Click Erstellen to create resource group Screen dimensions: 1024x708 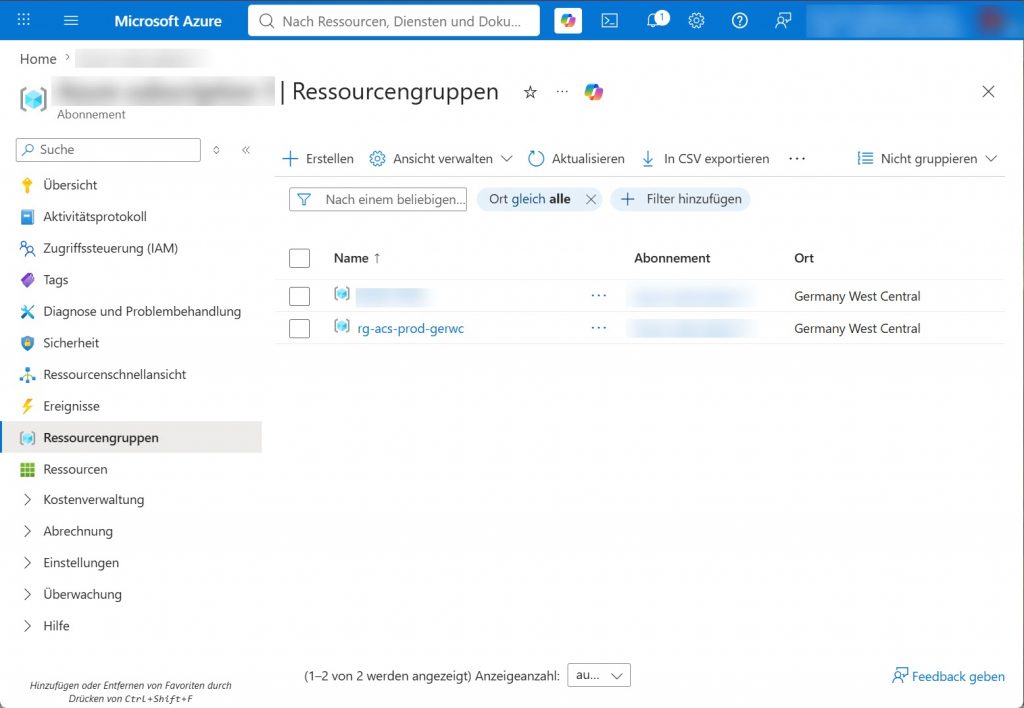[x=318, y=159]
